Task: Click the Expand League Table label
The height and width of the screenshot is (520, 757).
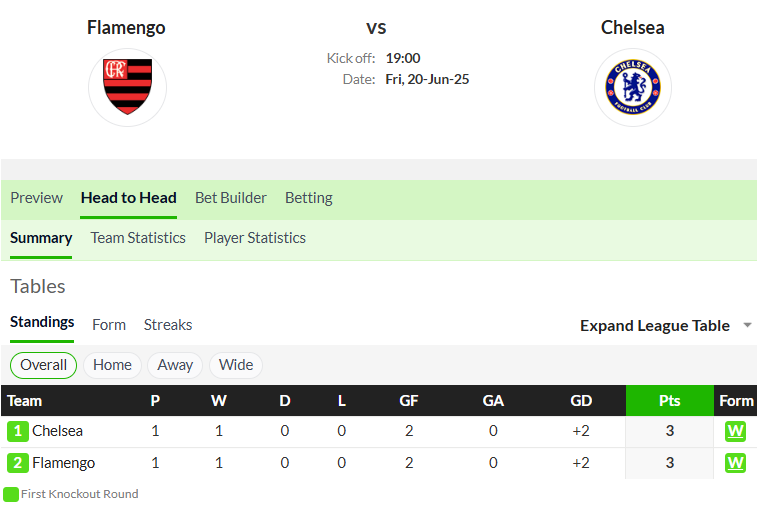Action: click(x=655, y=326)
